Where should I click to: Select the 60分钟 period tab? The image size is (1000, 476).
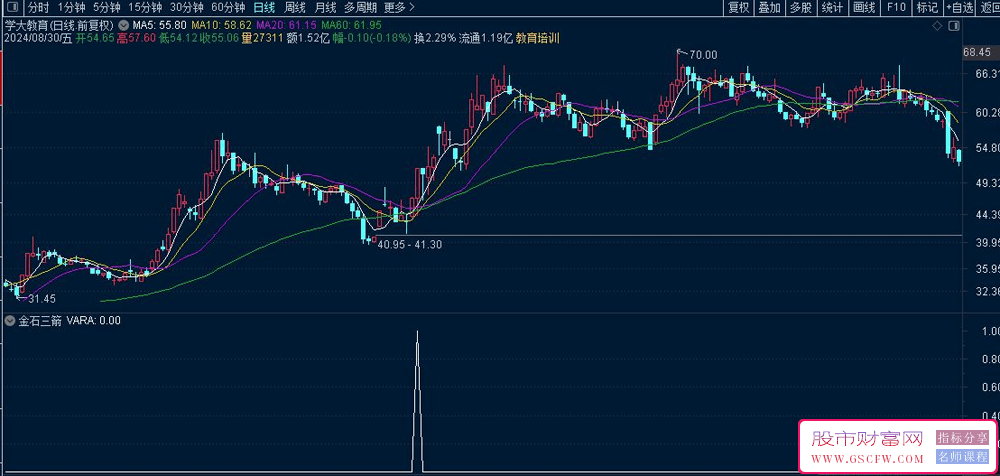(x=228, y=8)
